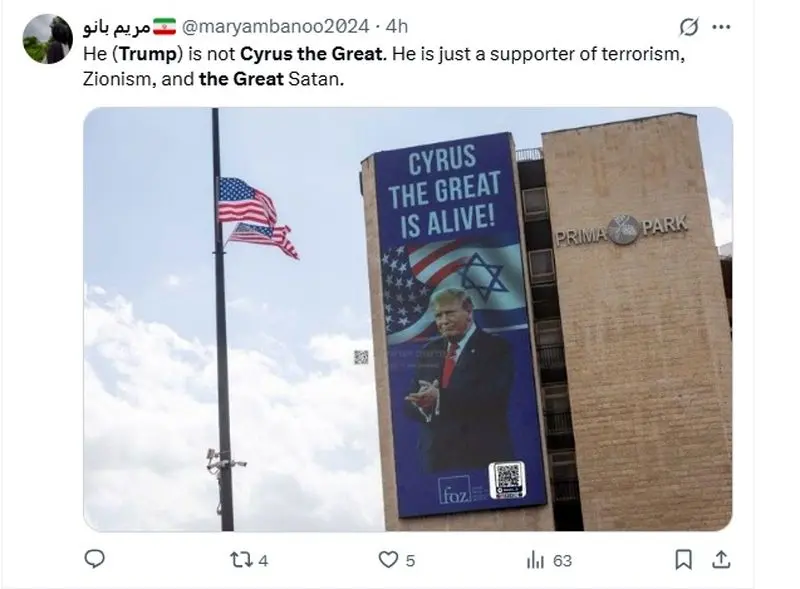Click the Prima Park sign in the photo
Viewport: 800px width, 589px height.
622,230
